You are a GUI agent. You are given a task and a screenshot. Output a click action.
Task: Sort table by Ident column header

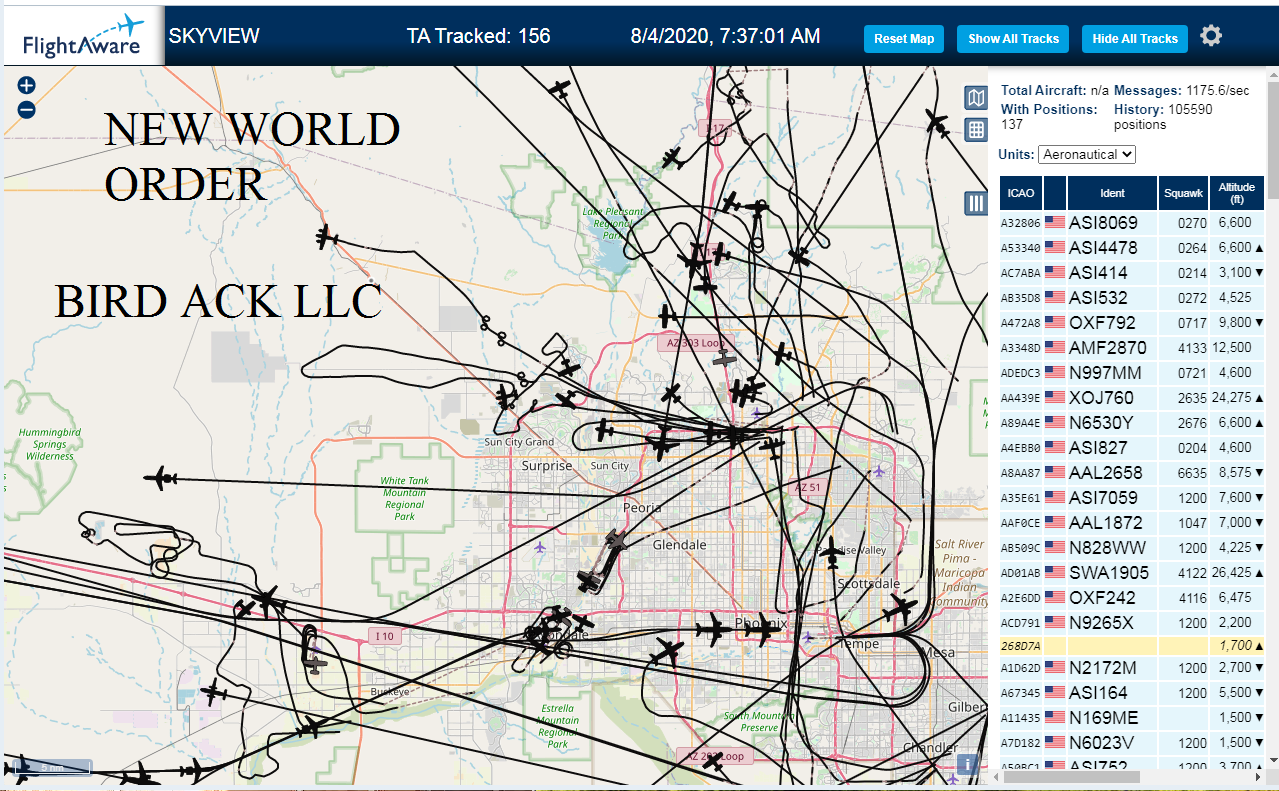coord(1112,193)
